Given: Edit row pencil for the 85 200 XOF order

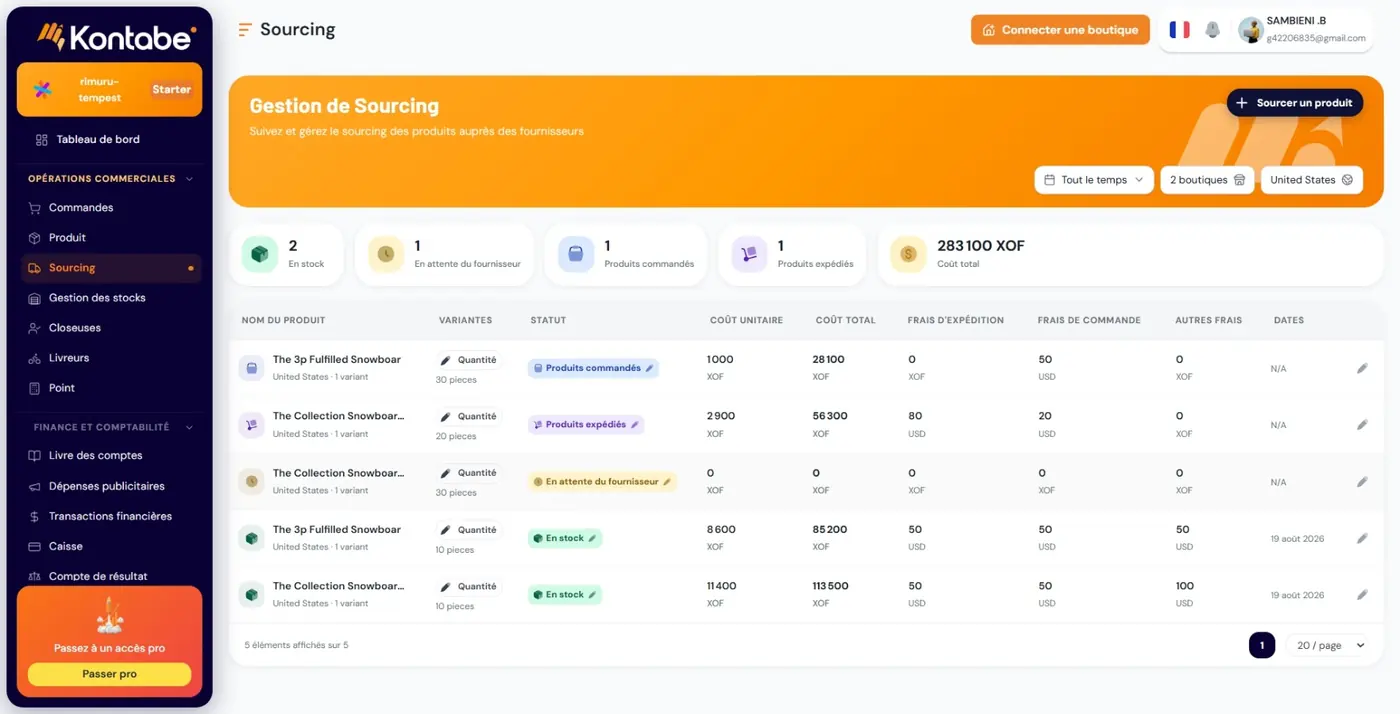Looking at the screenshot, I should pos(1362,538).
